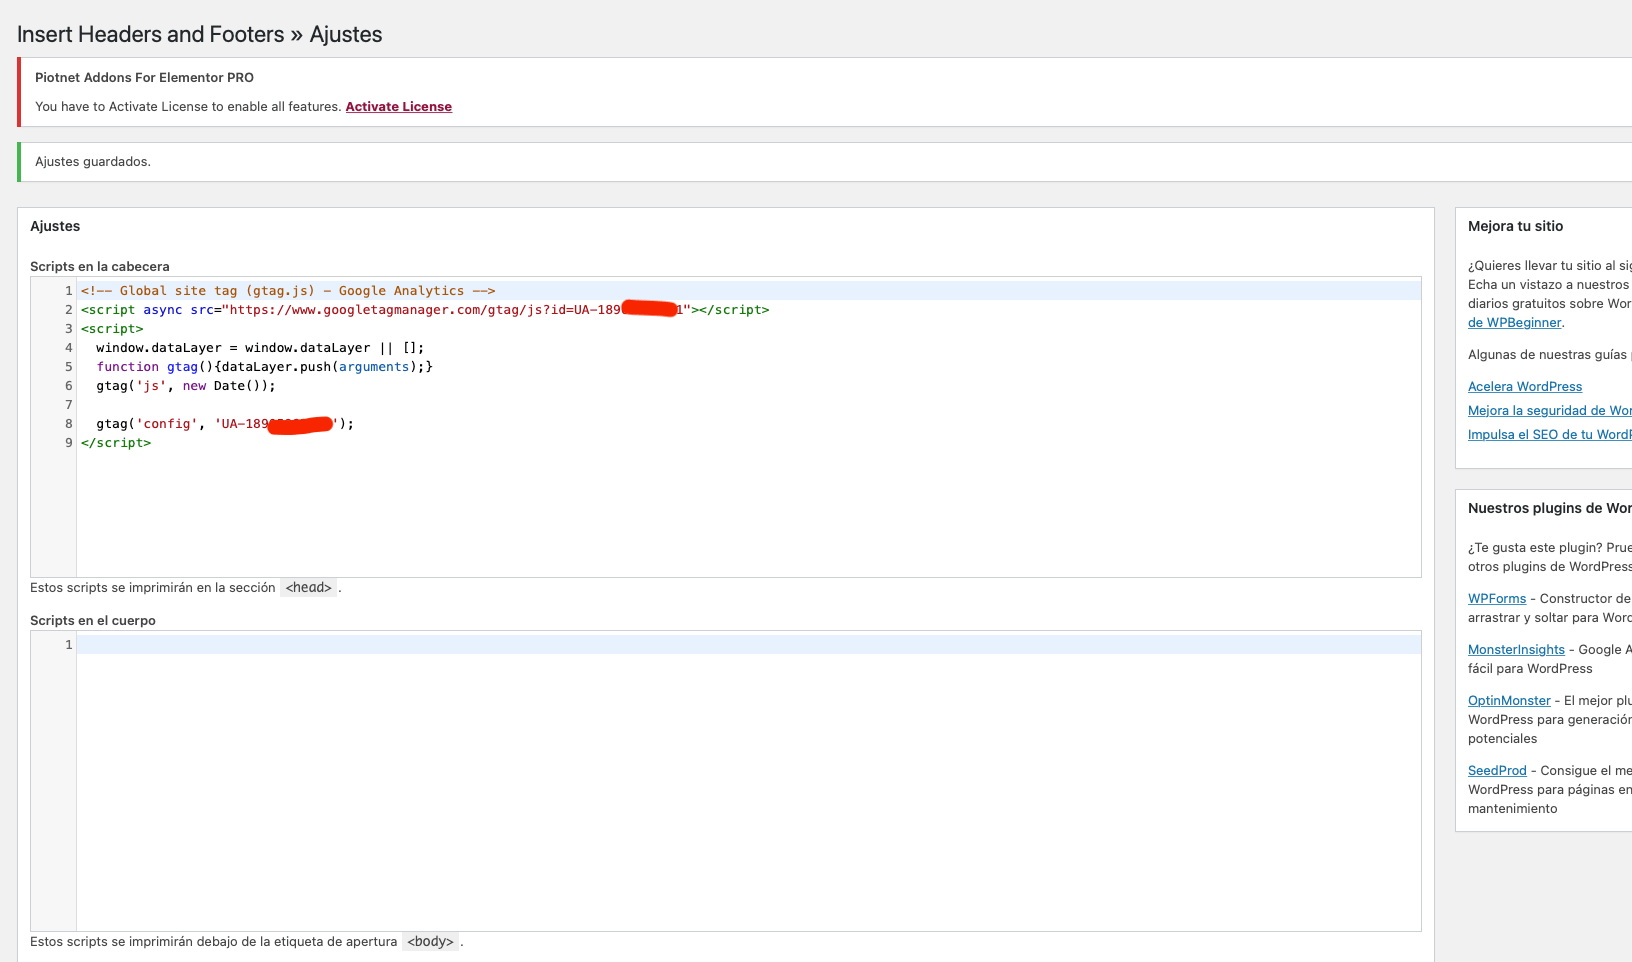
Task: Open the 'de WPBeginner' link
Action: click(x=1514, y=323)
